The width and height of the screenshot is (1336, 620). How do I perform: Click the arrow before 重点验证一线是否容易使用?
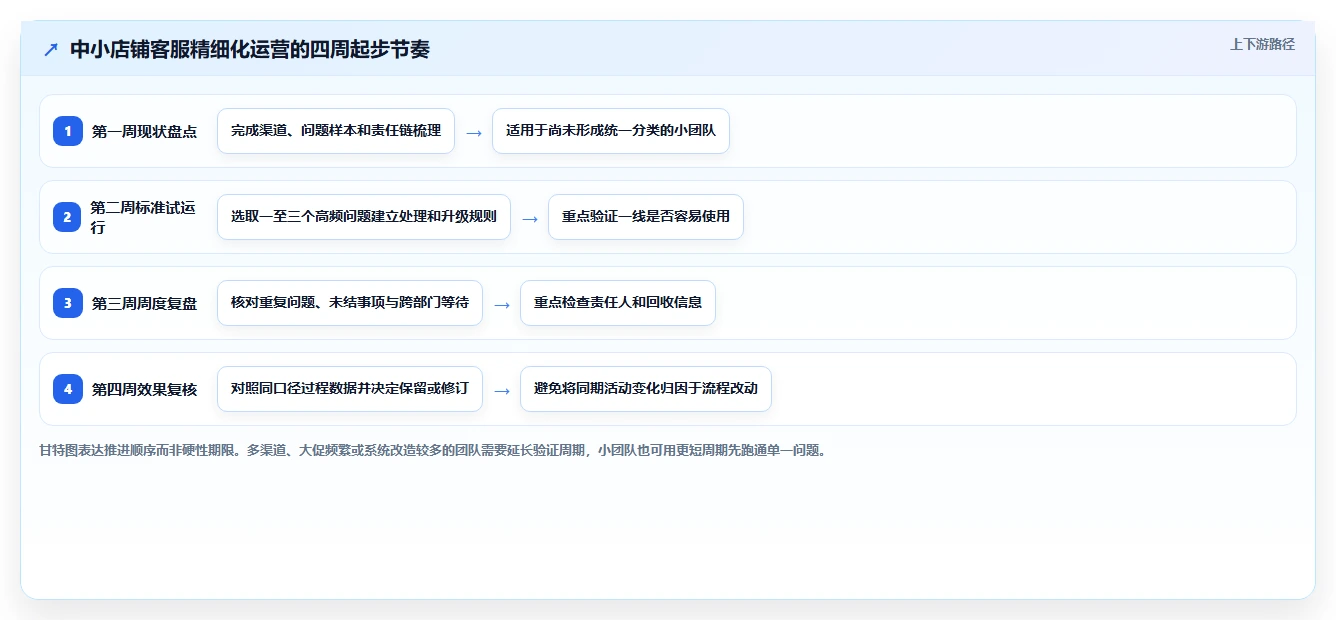(530, 218)
